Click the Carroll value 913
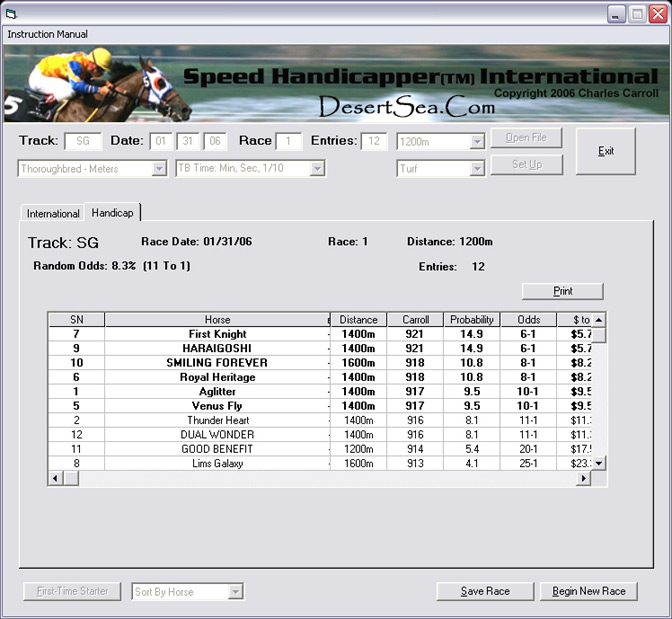Image resolution: width=672 pixels, height=619 pixels. tap(415, 463)
